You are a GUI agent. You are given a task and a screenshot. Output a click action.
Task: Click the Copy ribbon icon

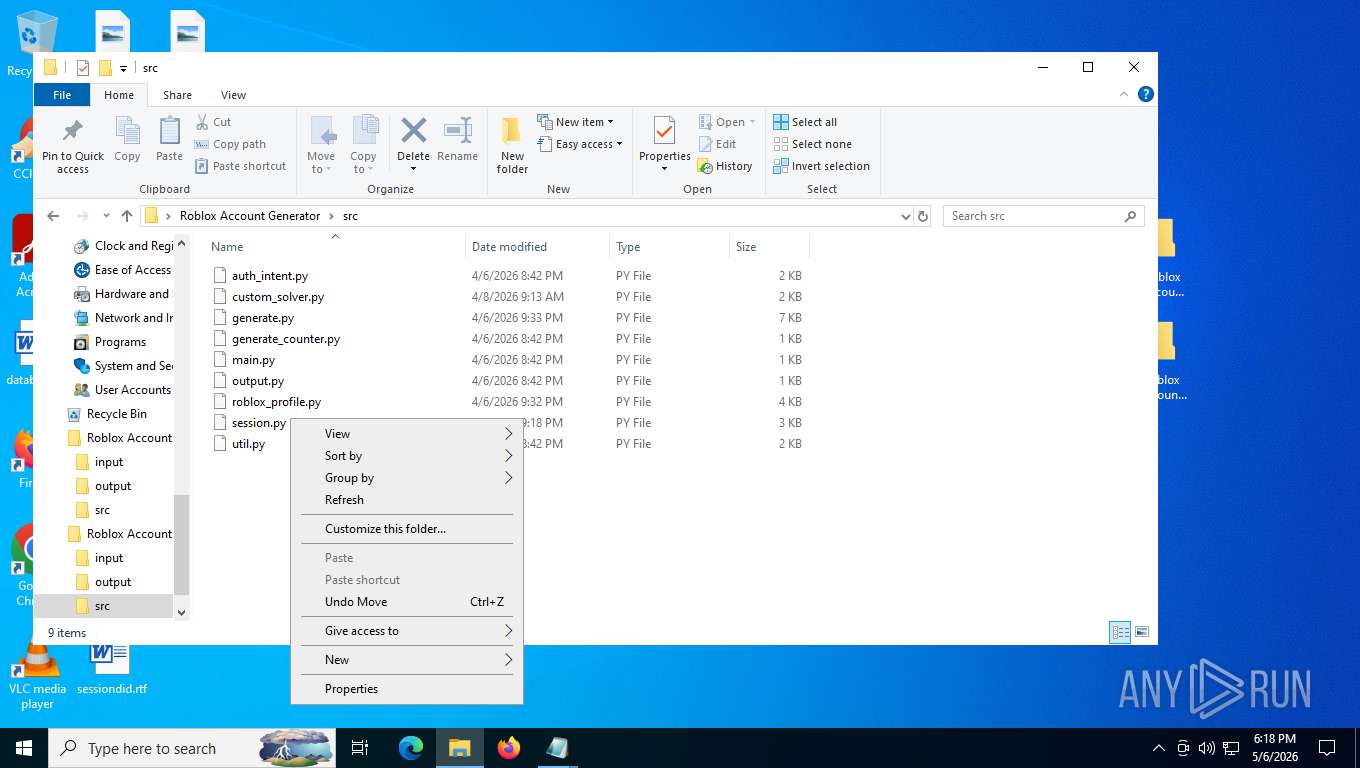pyautogui.click(x=127, y=131)
